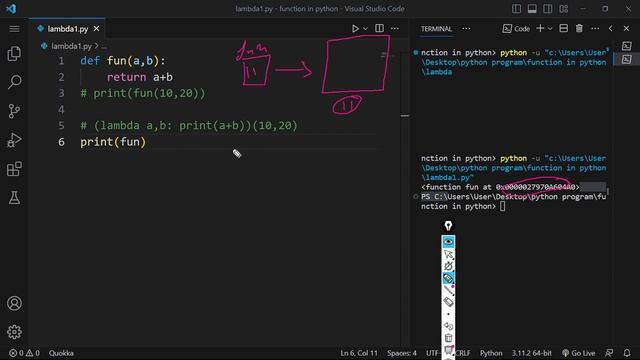This screenshot has width=640, height=360.
Task: Expand the new terminal launch profile dropdown
Action: point(550,29)
